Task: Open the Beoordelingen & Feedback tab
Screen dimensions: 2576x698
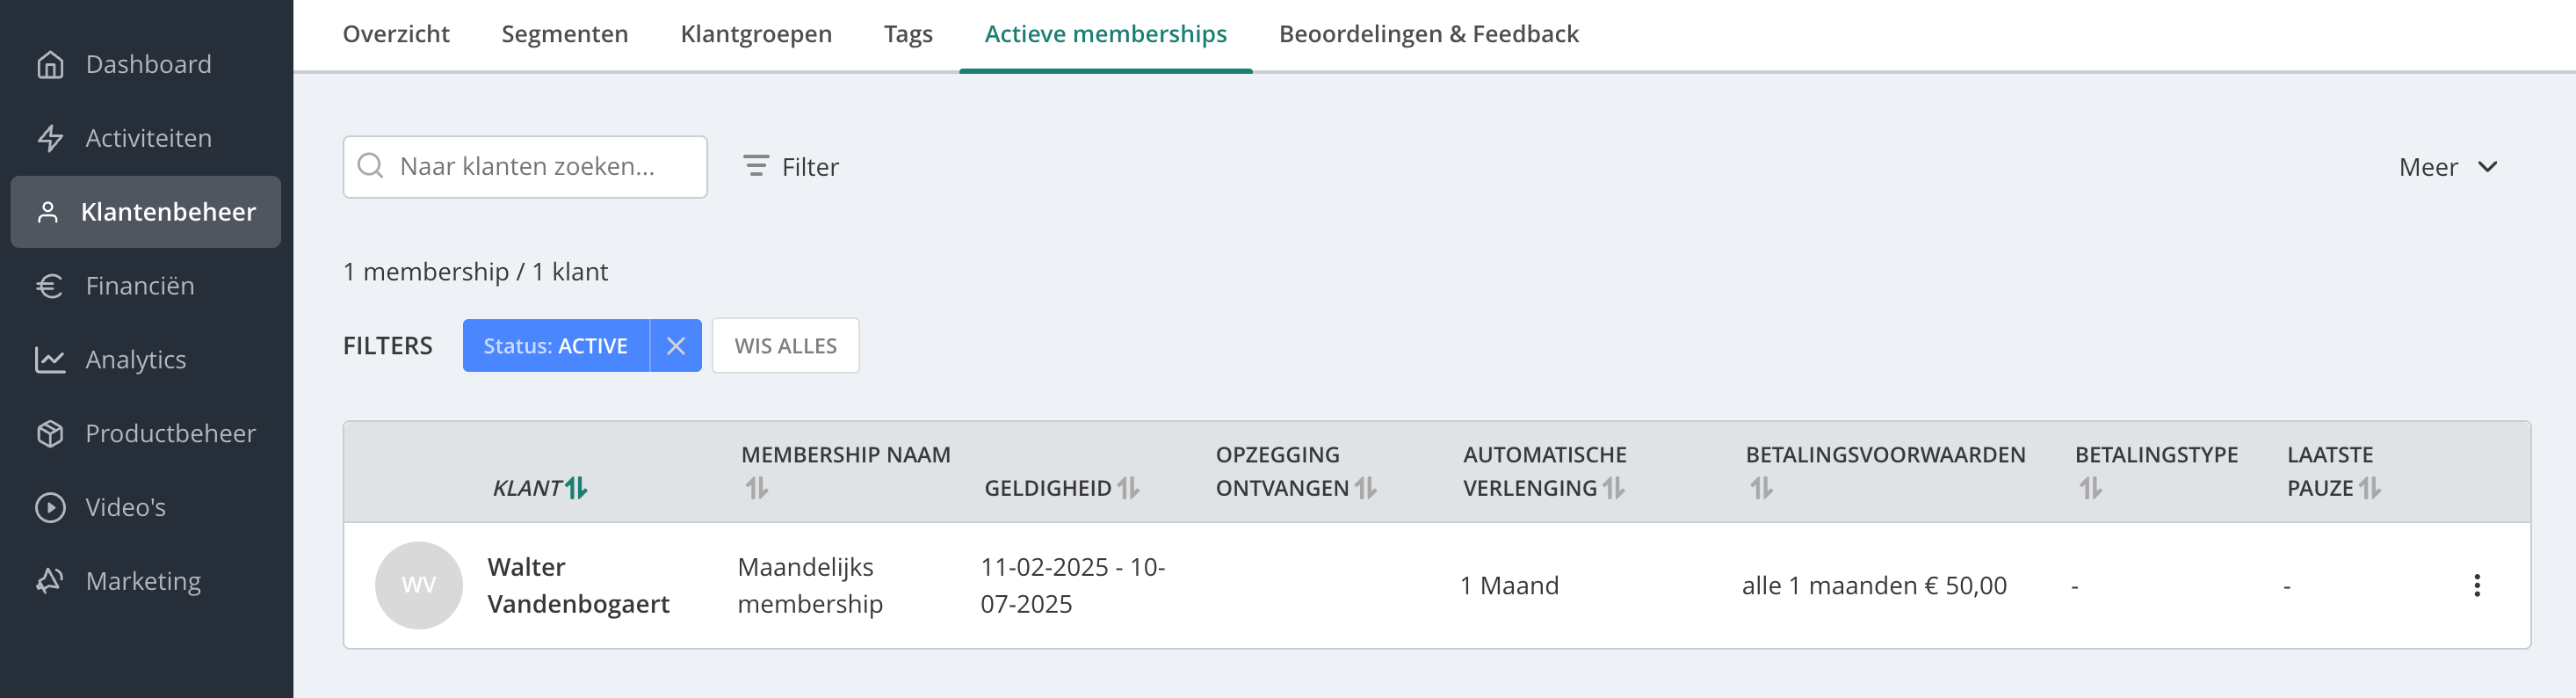Action: (x=1429, y=34)
